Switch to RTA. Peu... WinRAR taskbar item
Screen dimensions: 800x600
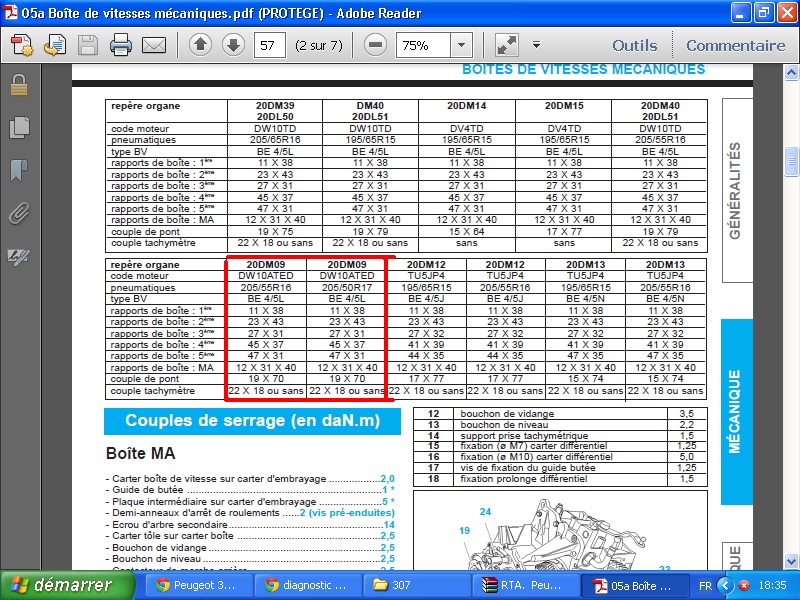524,585
